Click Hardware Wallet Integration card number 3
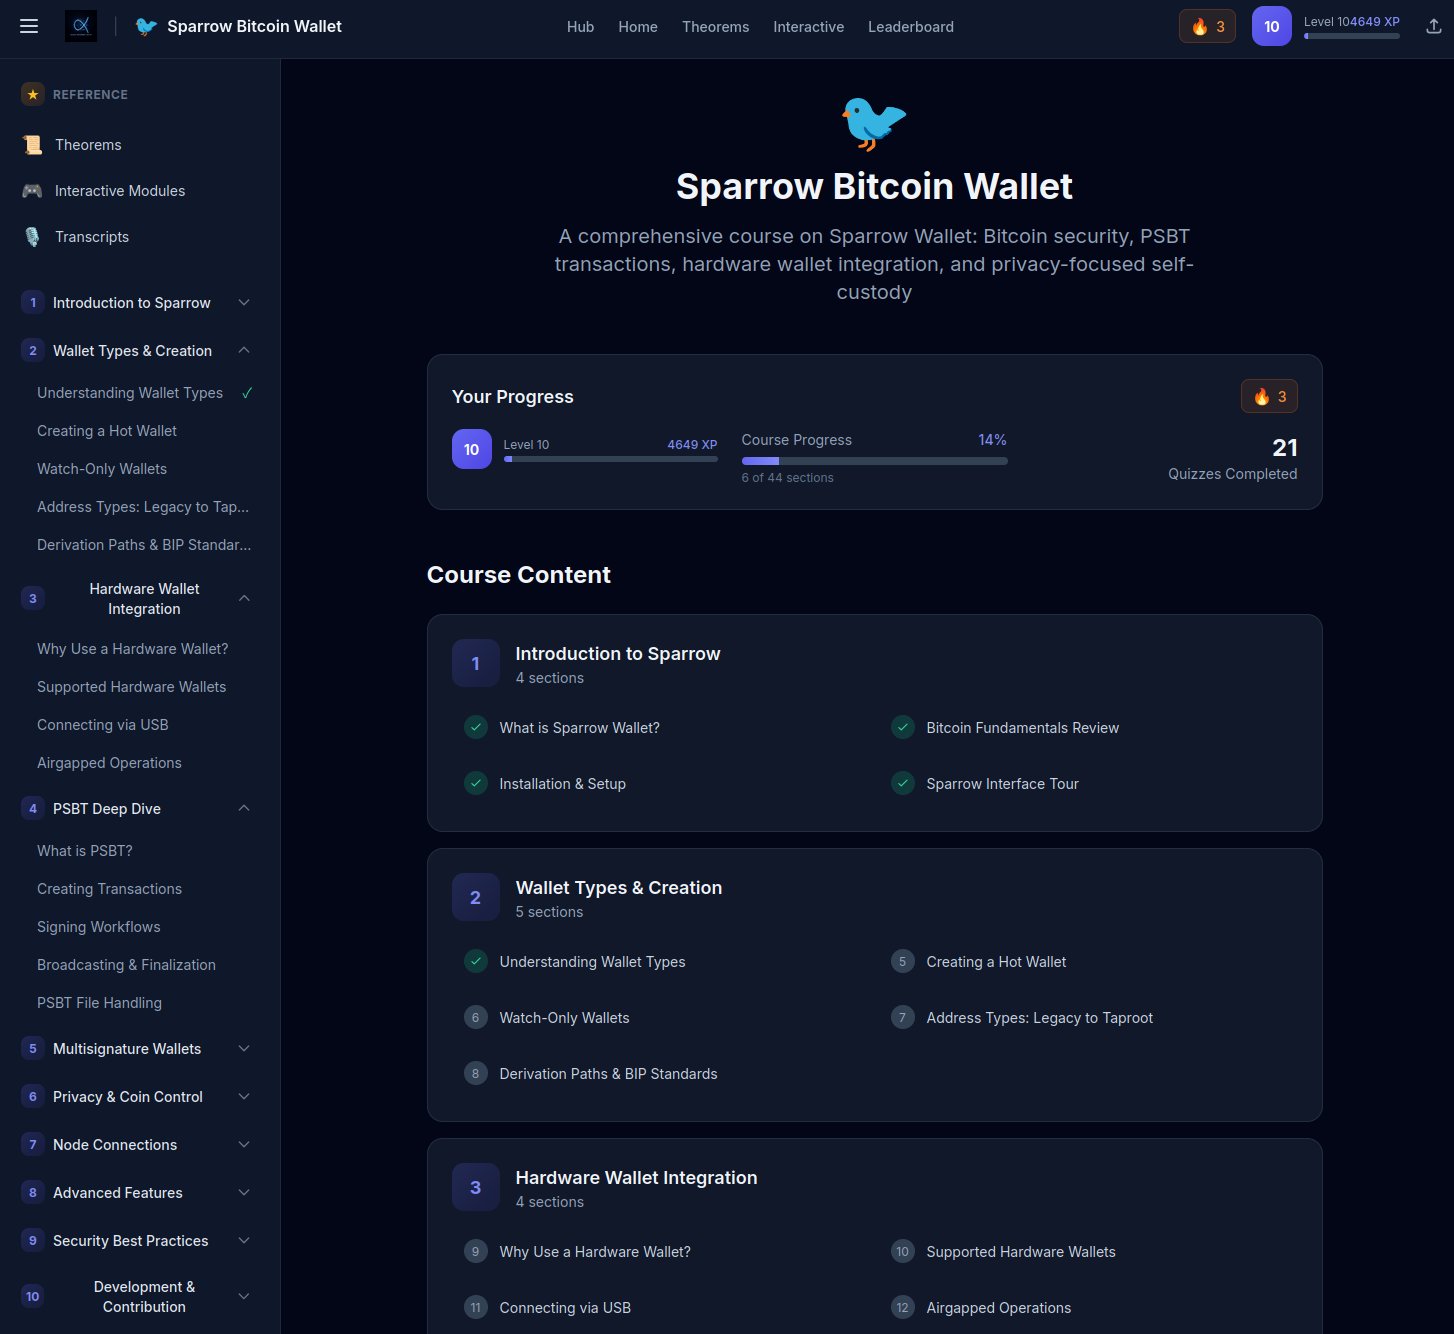1454x1334 pixels. (x=475, y=1187)
